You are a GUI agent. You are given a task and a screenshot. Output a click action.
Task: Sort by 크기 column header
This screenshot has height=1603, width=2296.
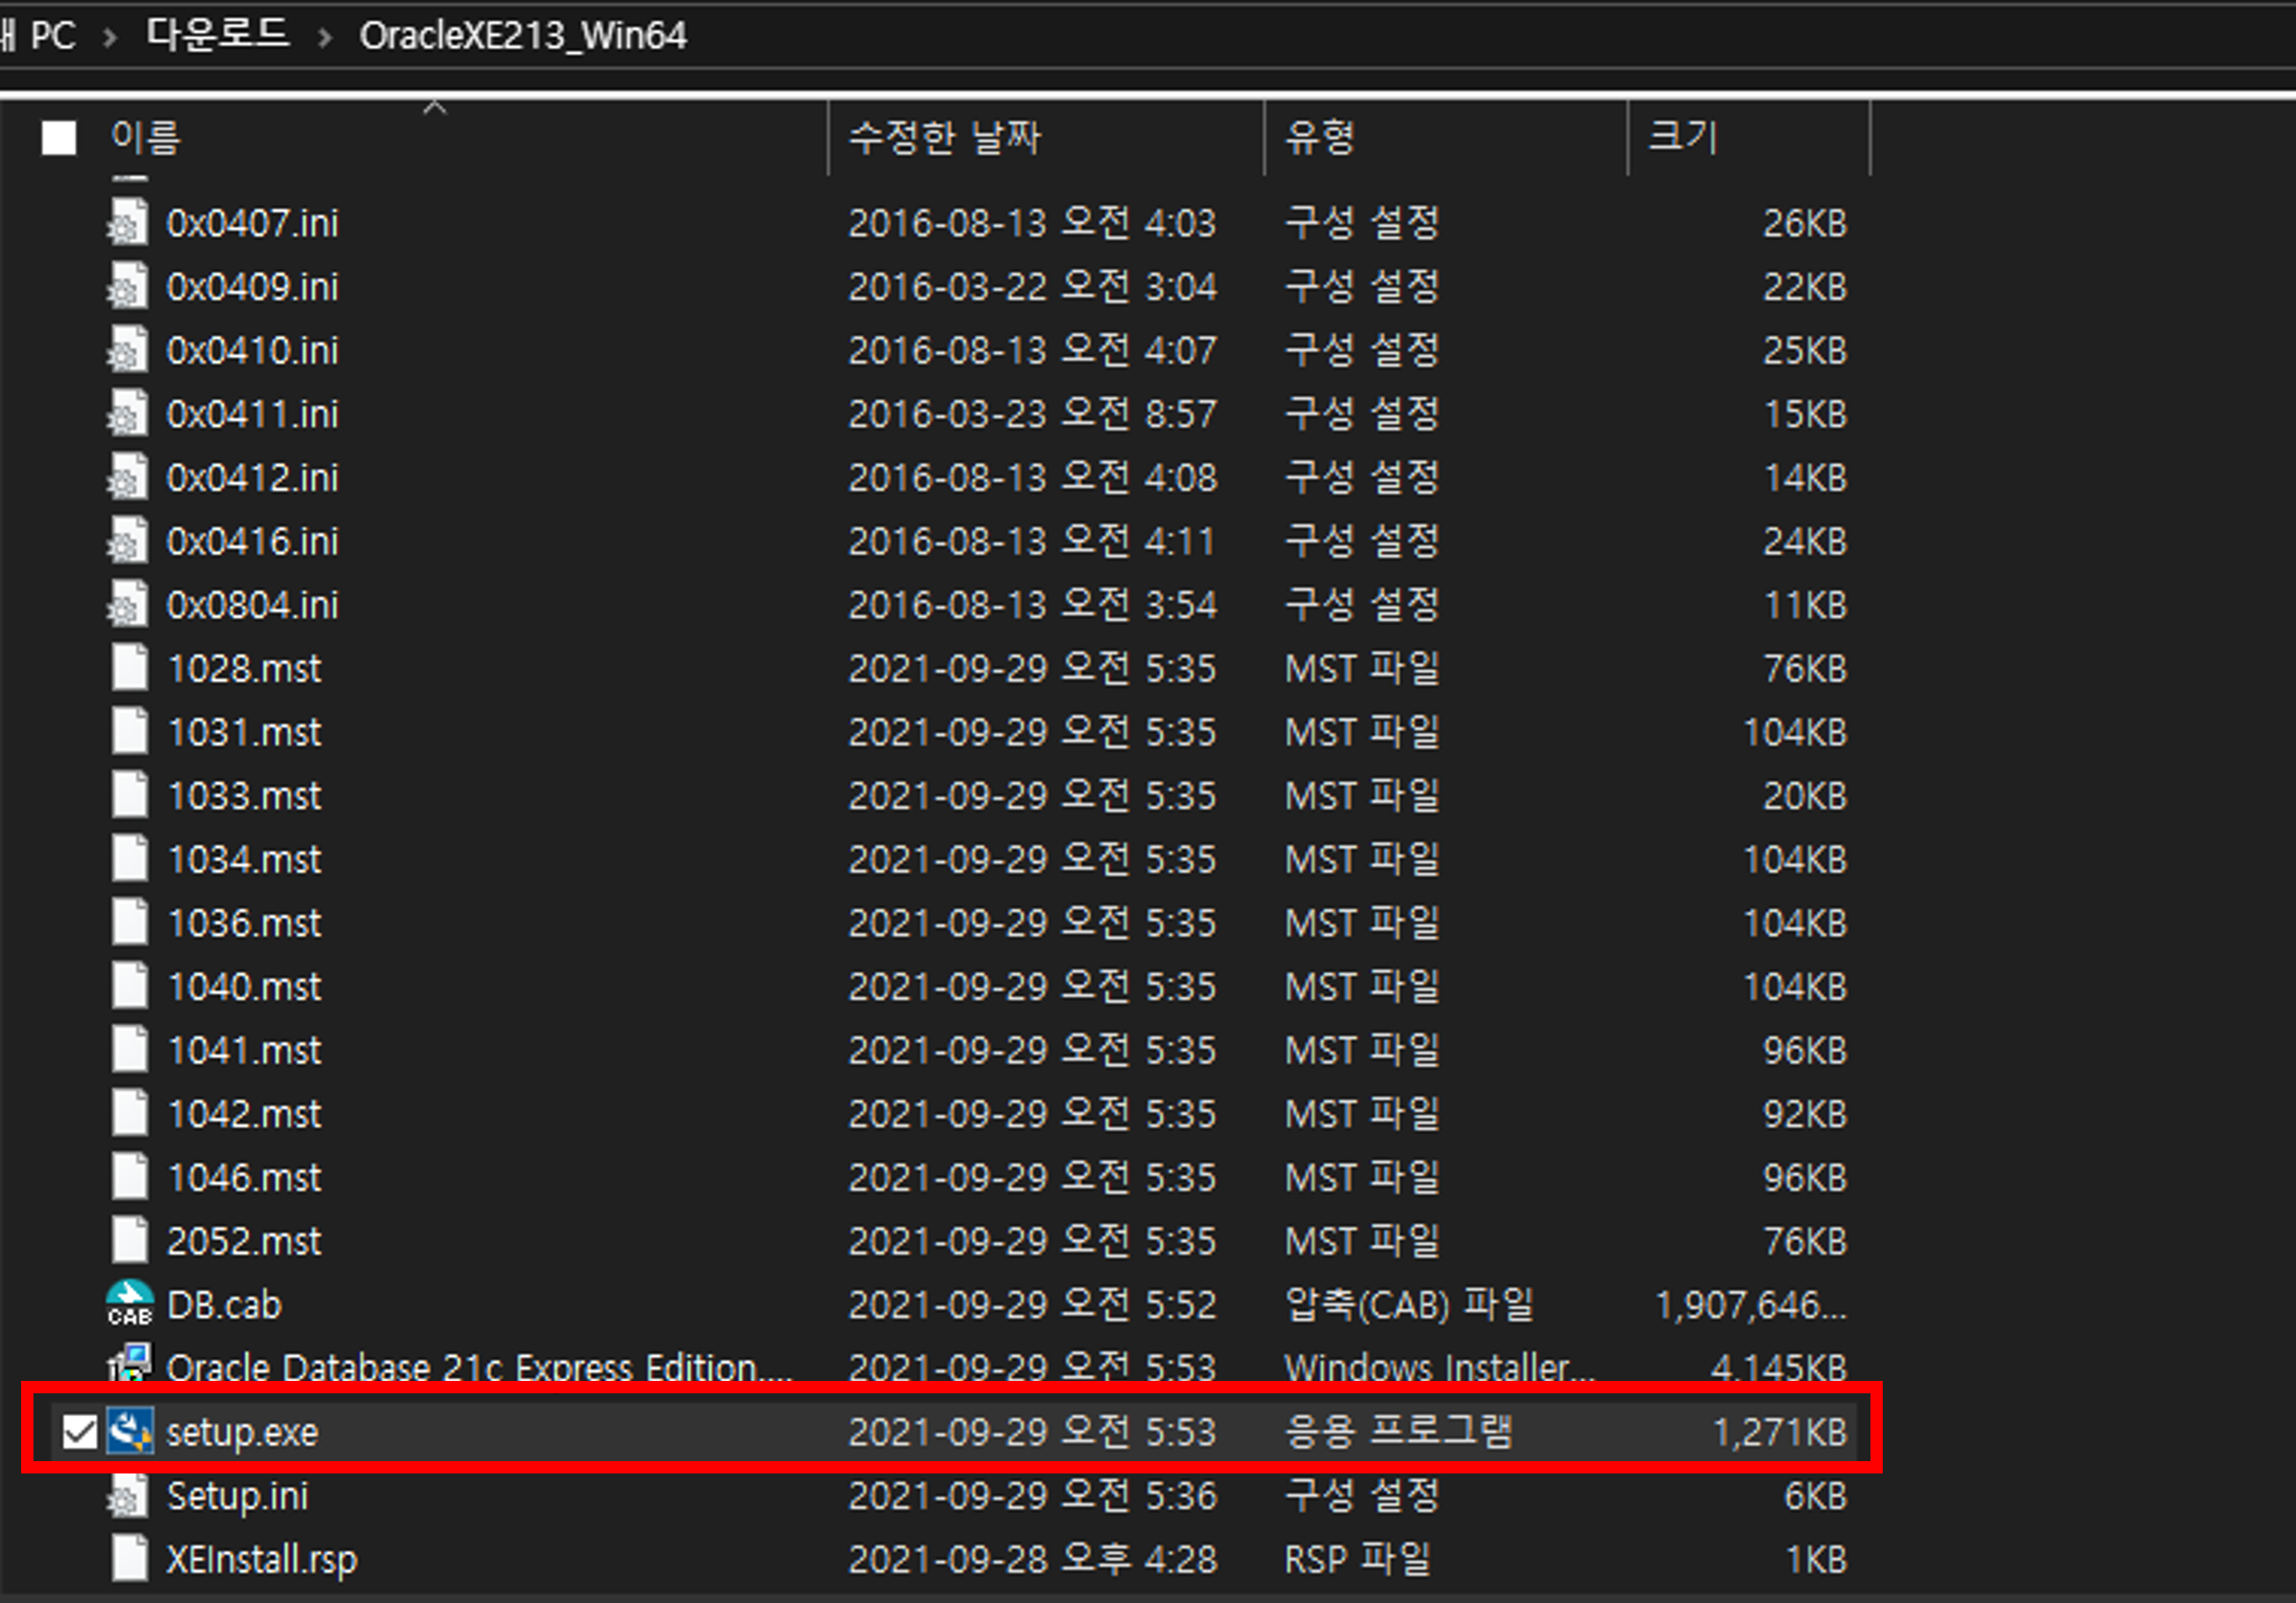tap(1682, 138)
